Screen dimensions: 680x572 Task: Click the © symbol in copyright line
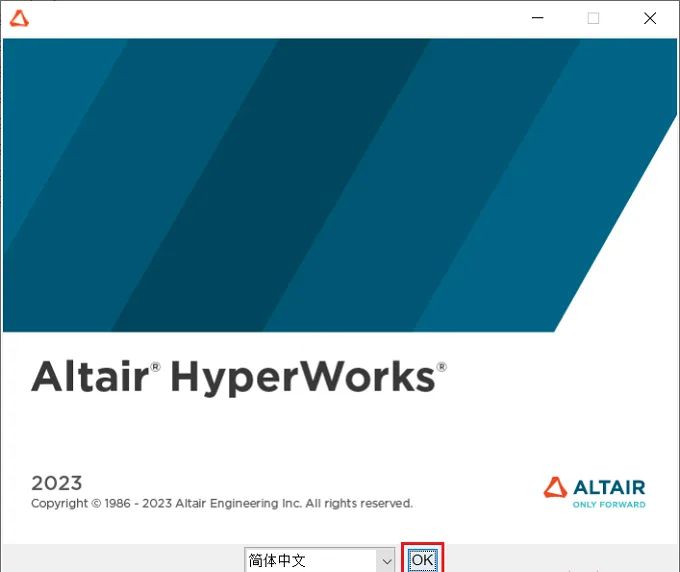click(x=96, y=503)
